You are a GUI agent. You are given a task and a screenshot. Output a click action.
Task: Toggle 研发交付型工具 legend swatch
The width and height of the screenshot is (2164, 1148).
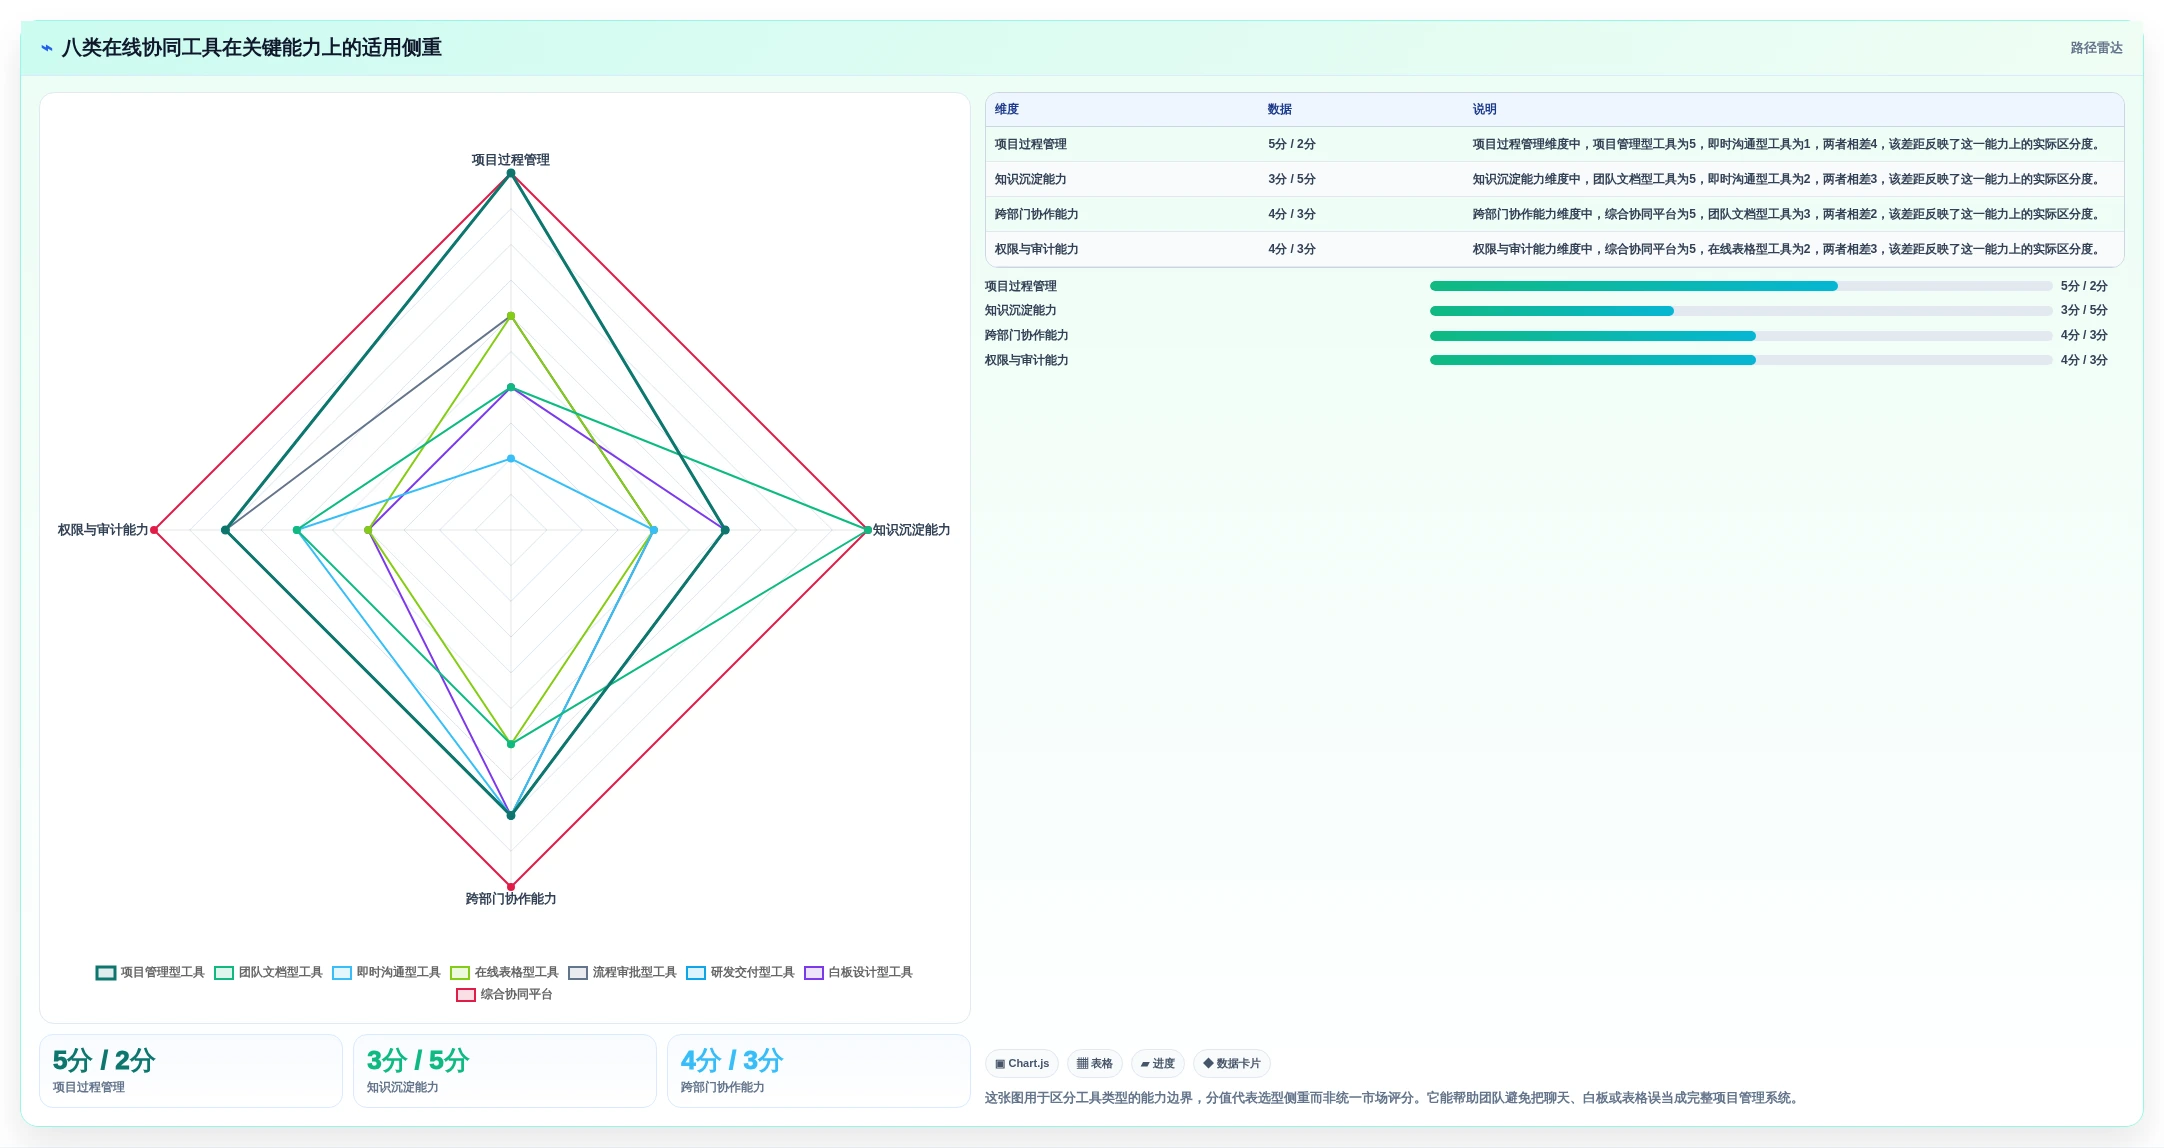point(696,972)
